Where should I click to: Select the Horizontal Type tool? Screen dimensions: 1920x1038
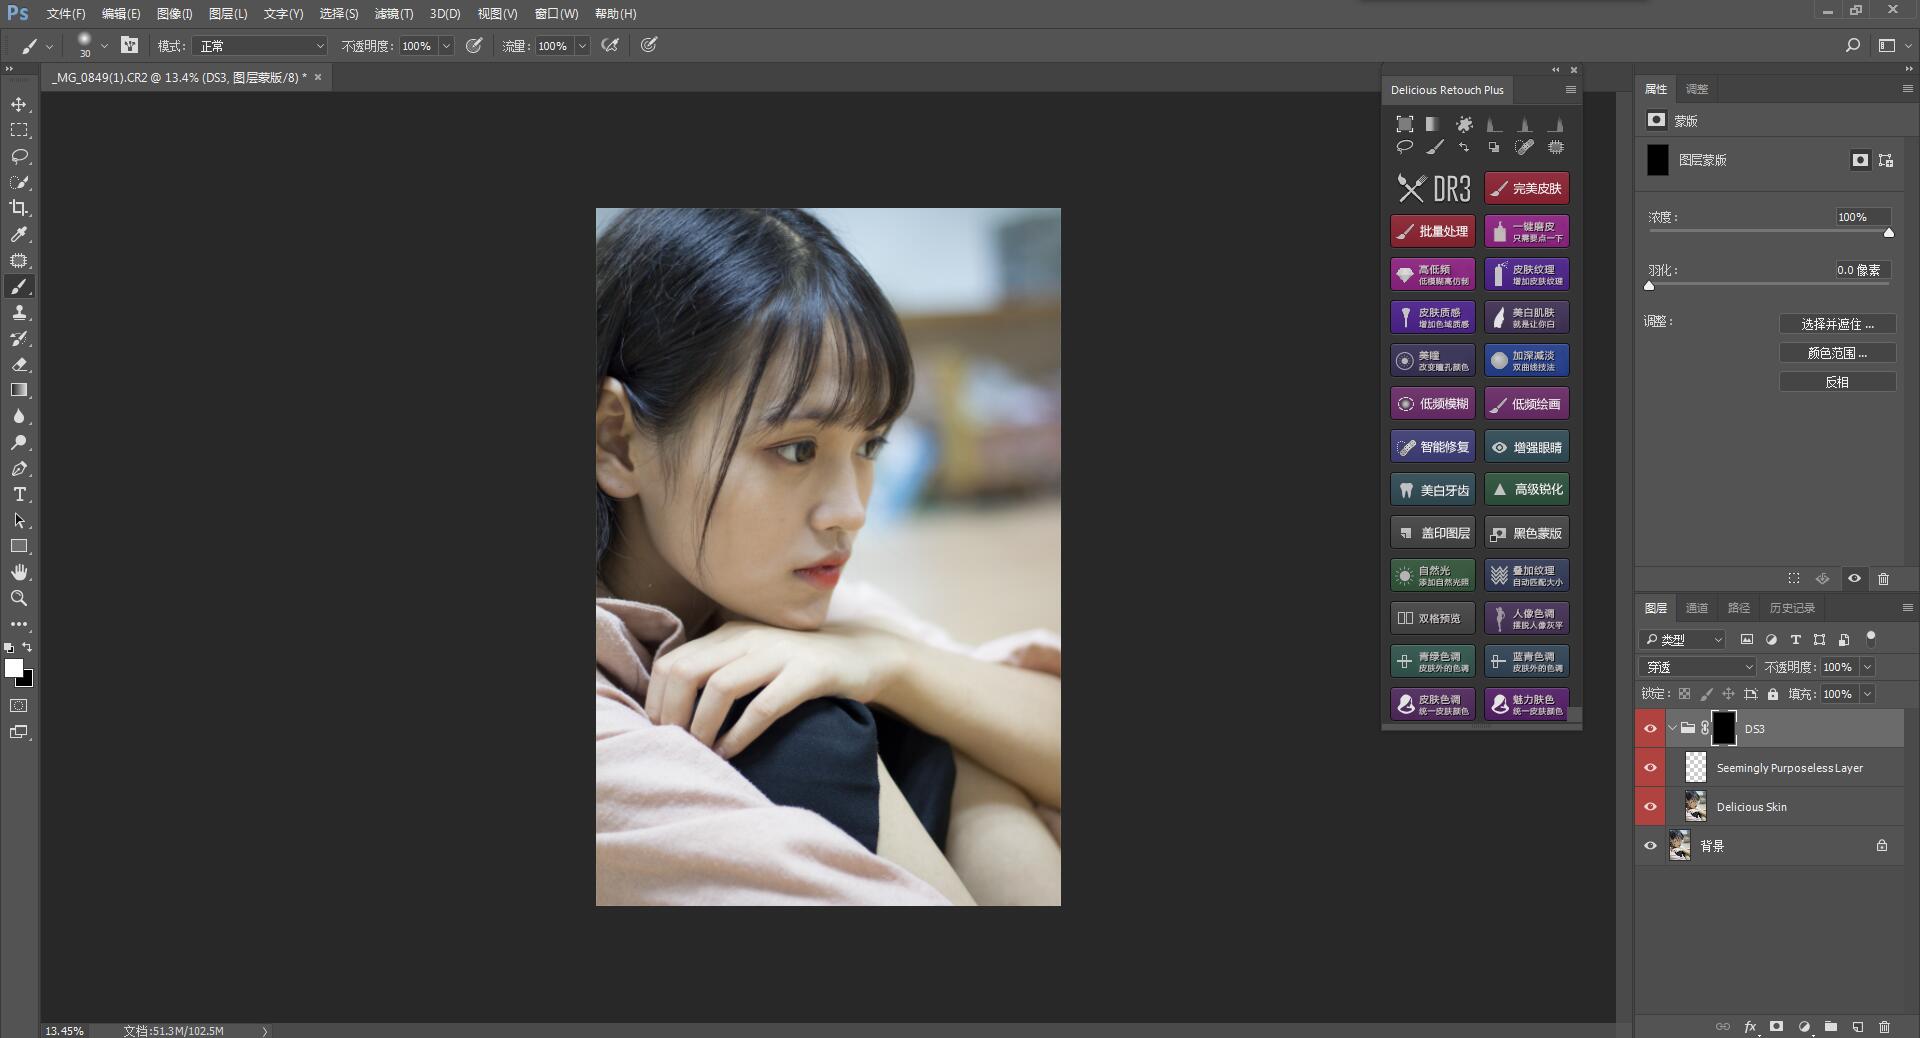point(19,495)
